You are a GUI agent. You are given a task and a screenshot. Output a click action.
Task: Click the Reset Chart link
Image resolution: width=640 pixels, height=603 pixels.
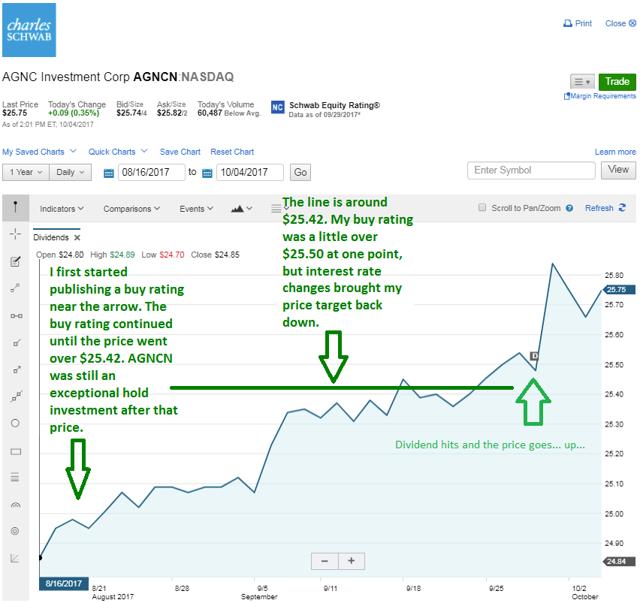pyautogui.click(x=232, y=152)
